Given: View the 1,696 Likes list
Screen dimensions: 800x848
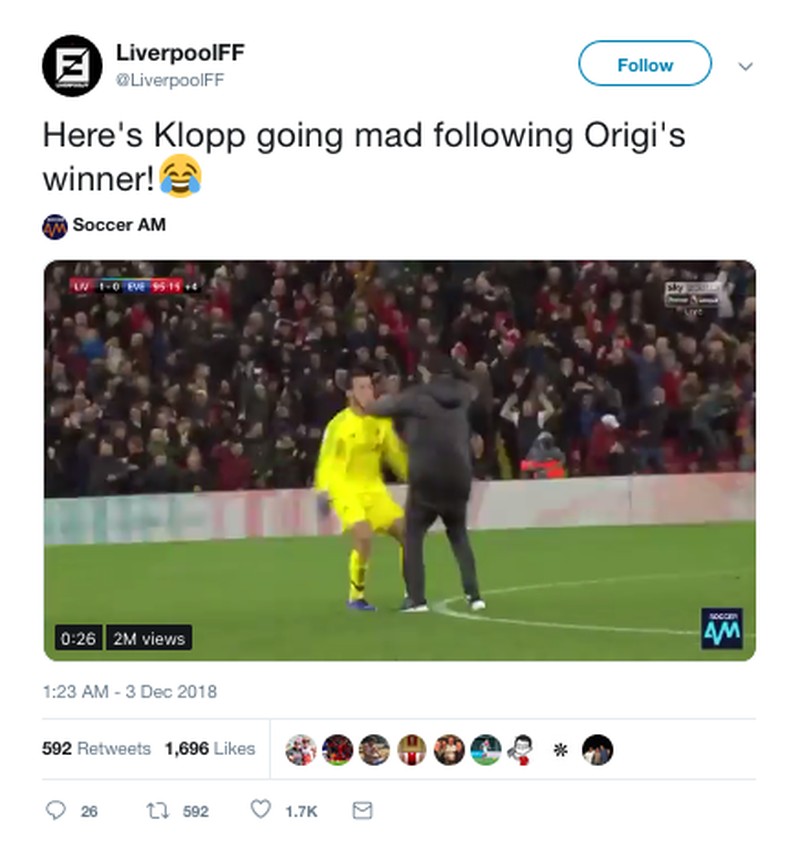Looking at the screenshot, I should click(210, 748).
